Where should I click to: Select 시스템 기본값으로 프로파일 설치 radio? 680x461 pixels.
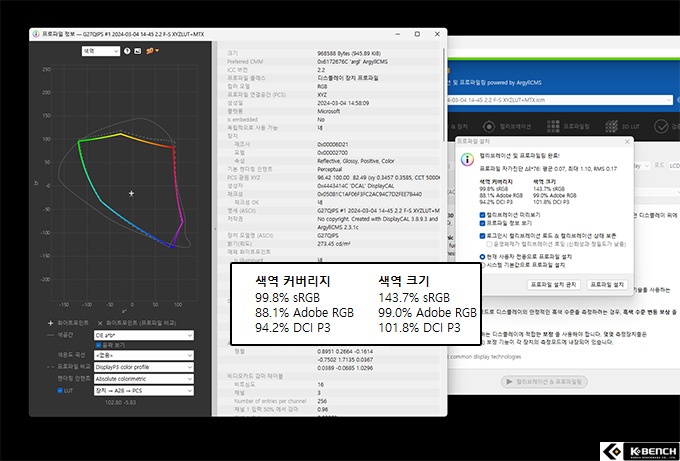[482, 265]
